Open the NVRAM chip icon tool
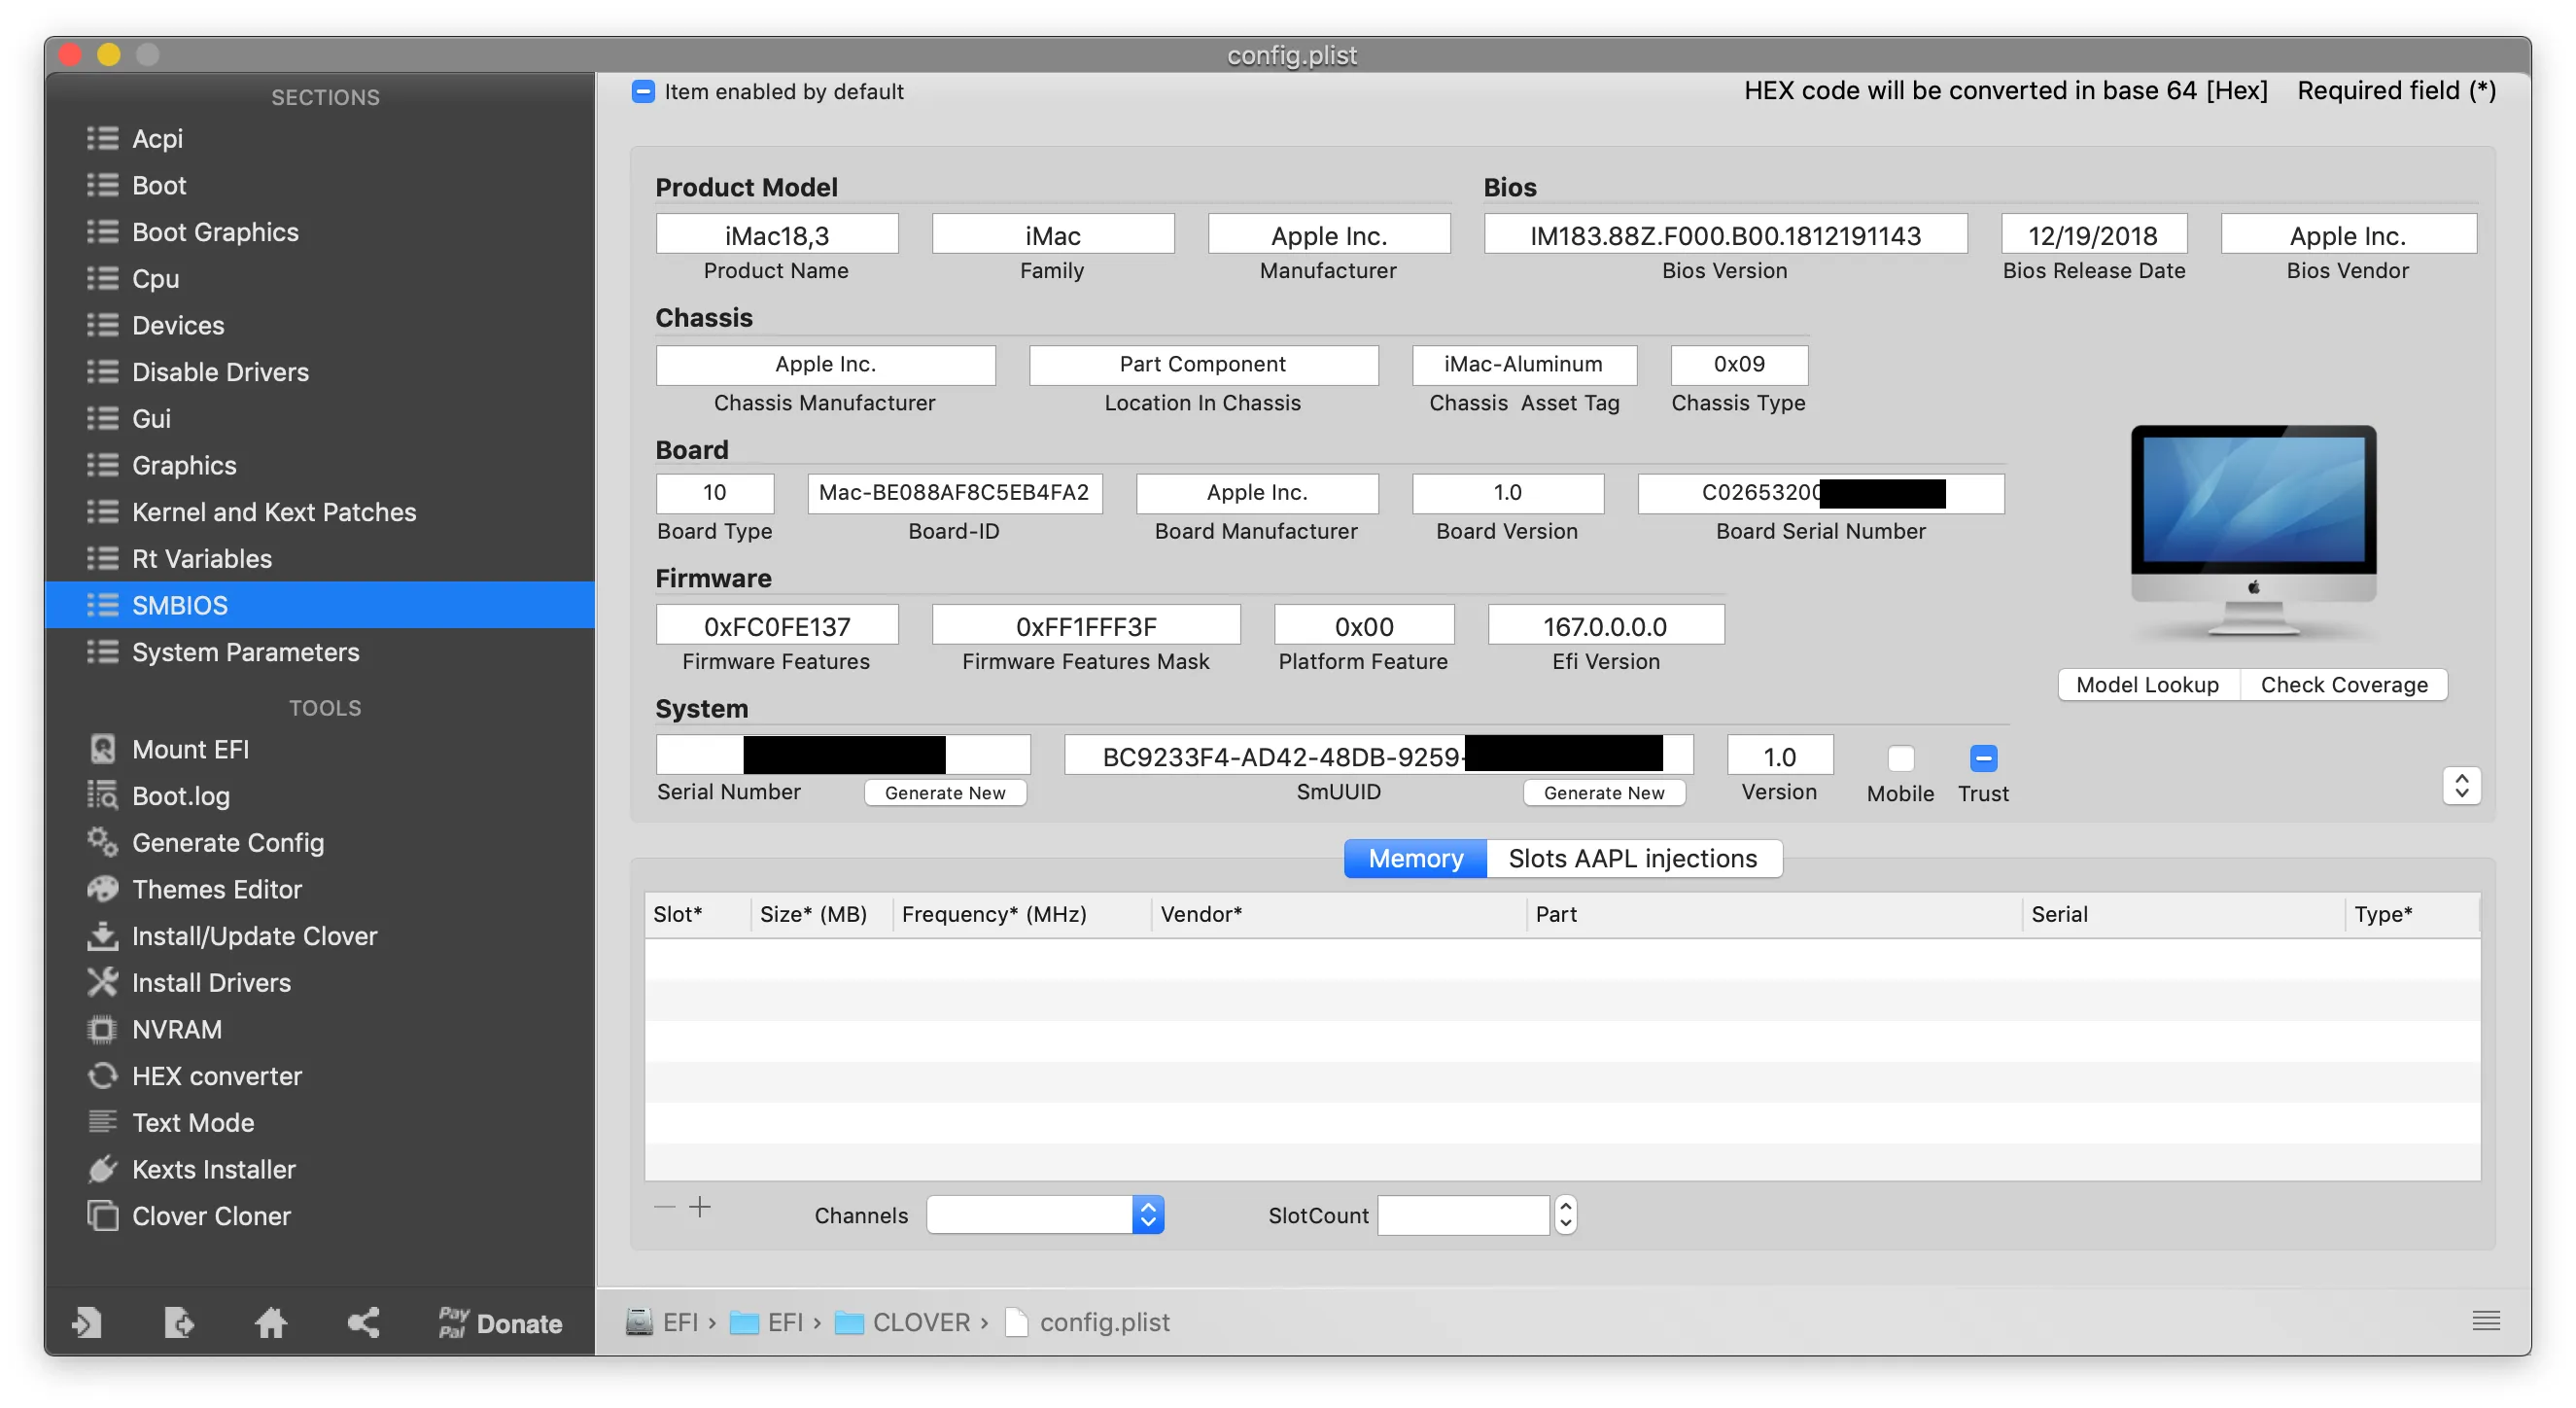 [102, 1029]
